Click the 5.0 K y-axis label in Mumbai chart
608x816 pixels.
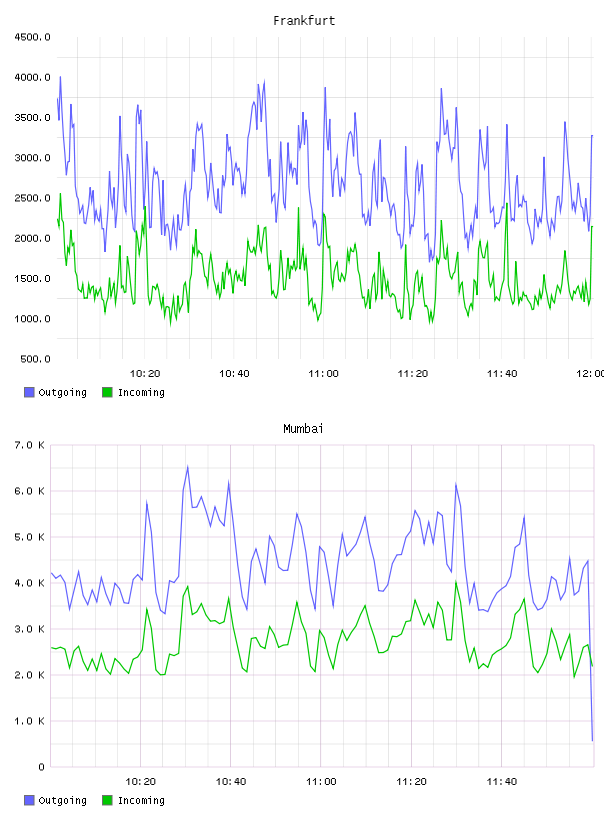point(29,537)
